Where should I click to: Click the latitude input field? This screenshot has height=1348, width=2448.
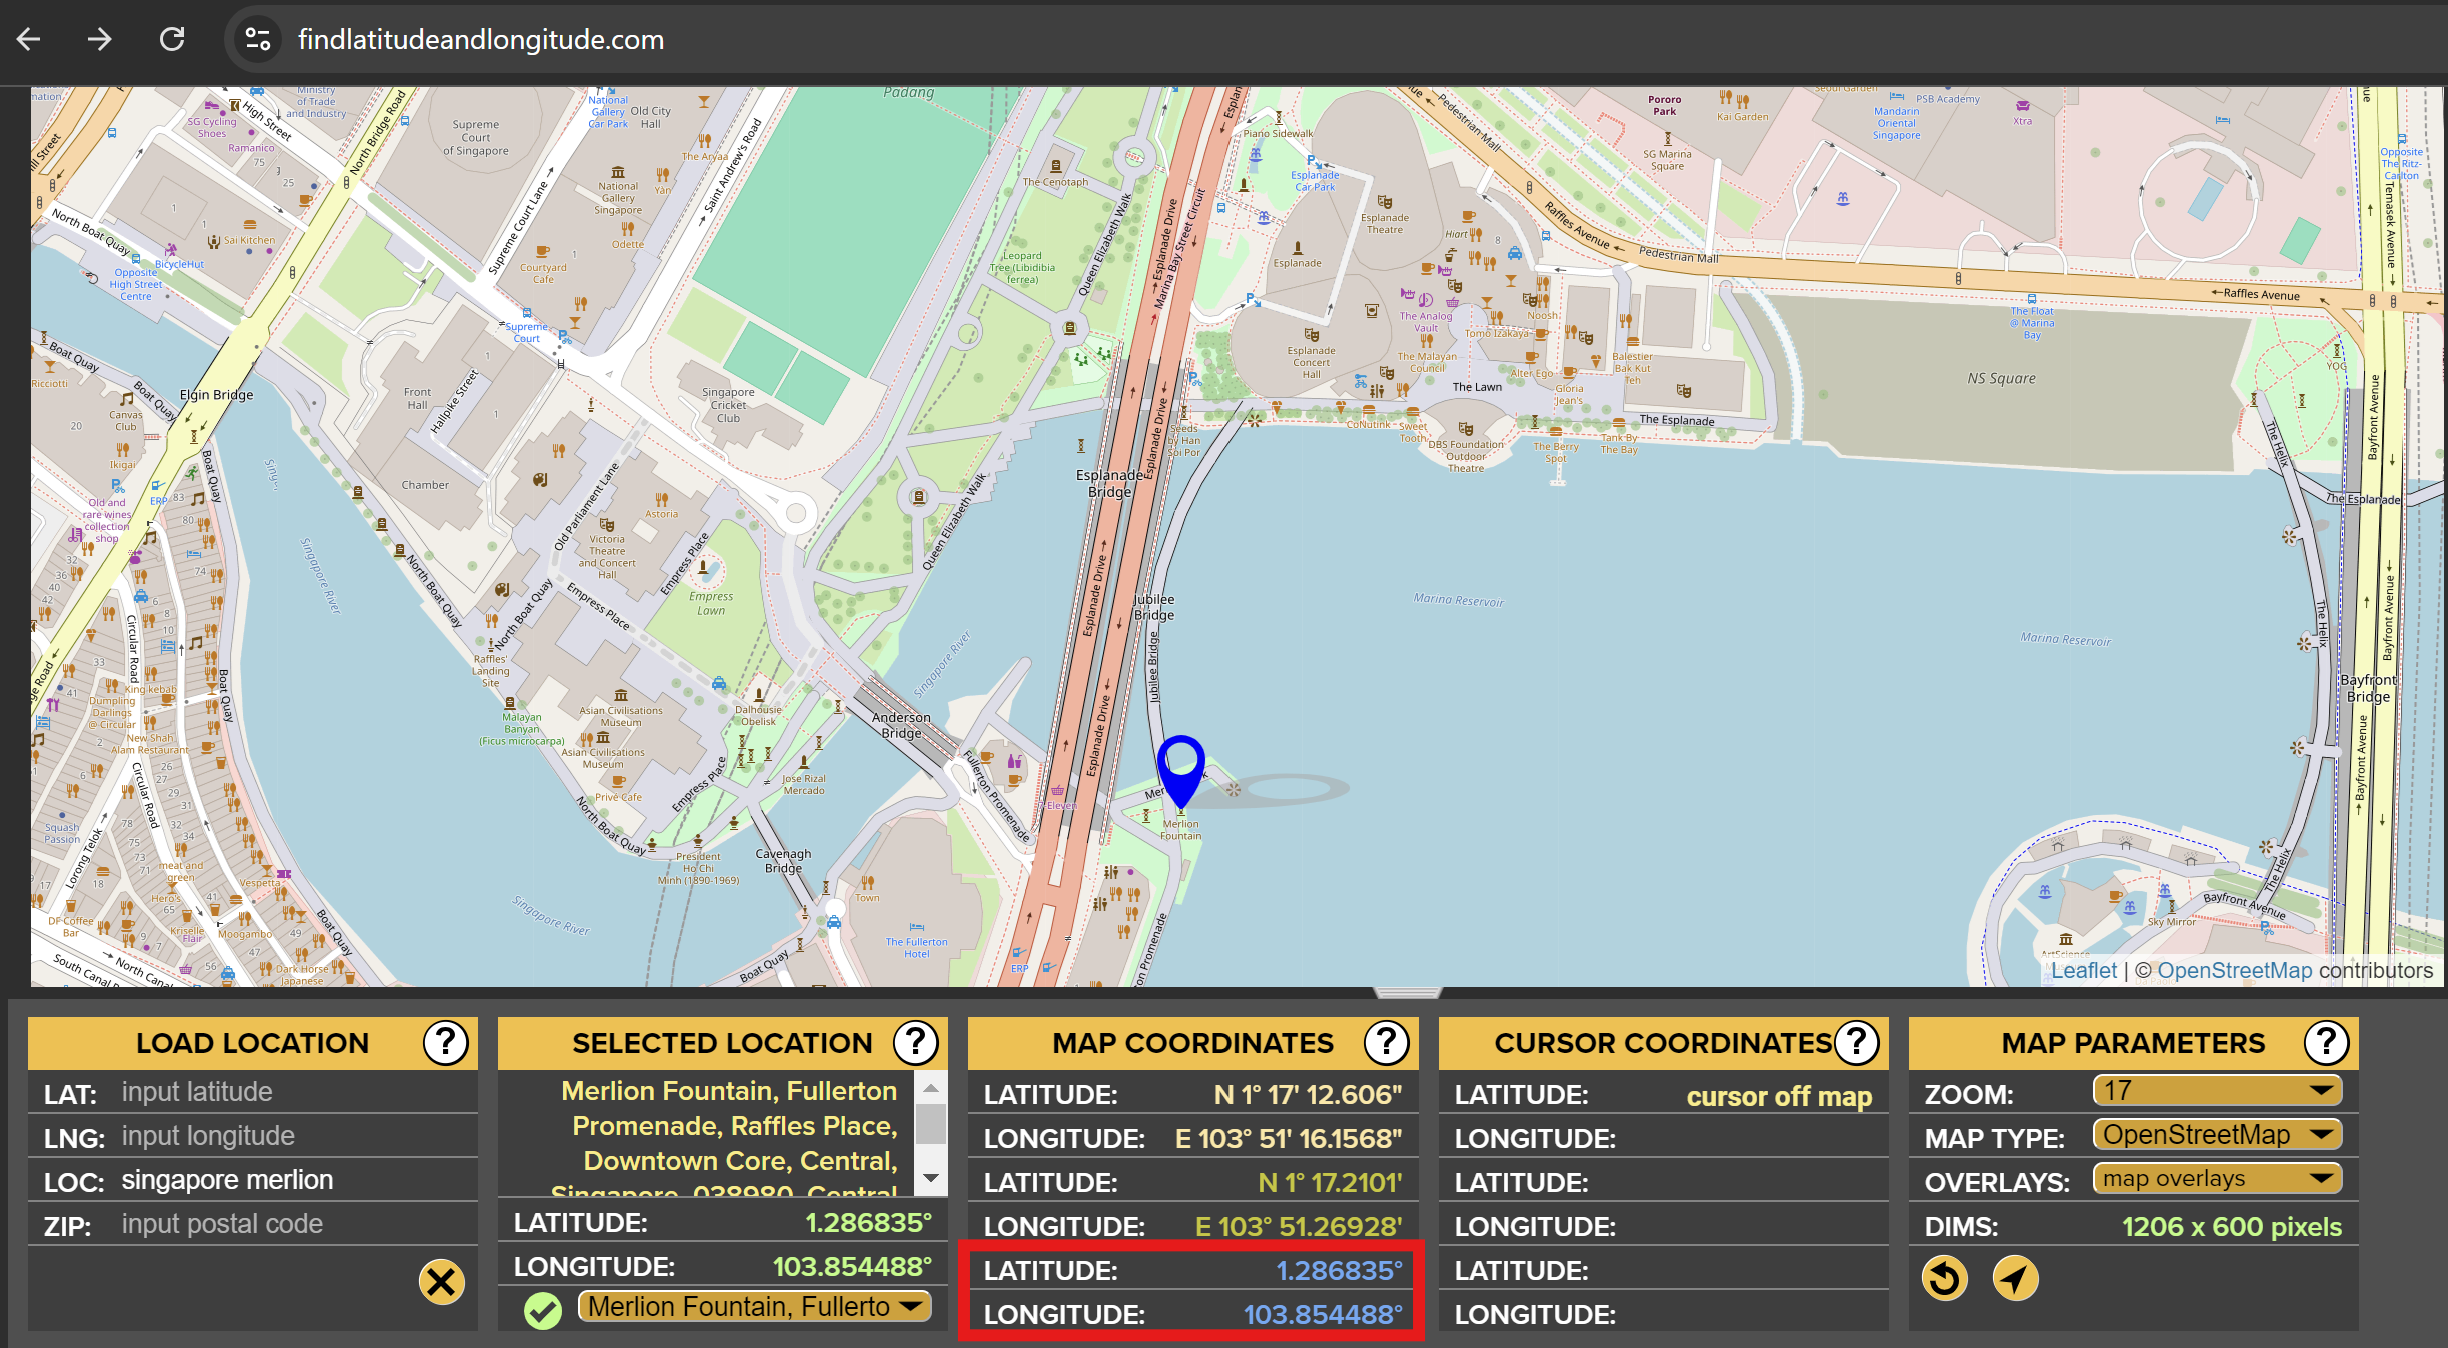coord(295,1092)
